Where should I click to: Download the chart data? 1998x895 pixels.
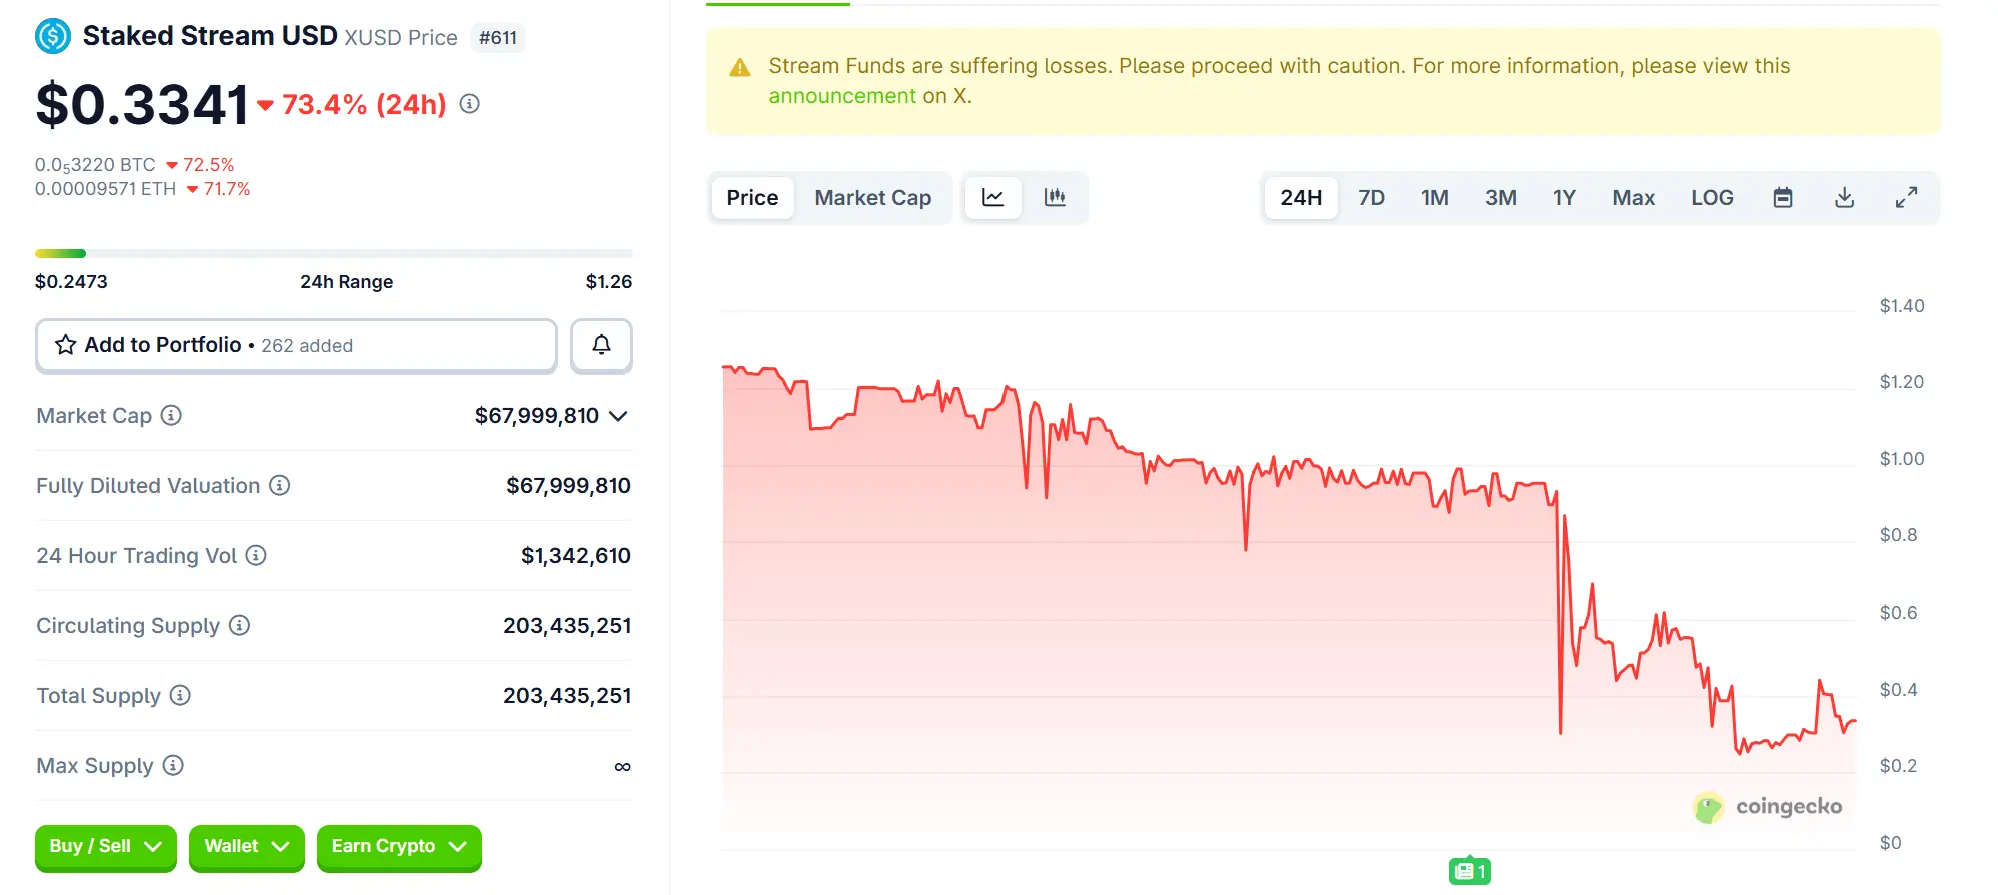click(1844, 197)
